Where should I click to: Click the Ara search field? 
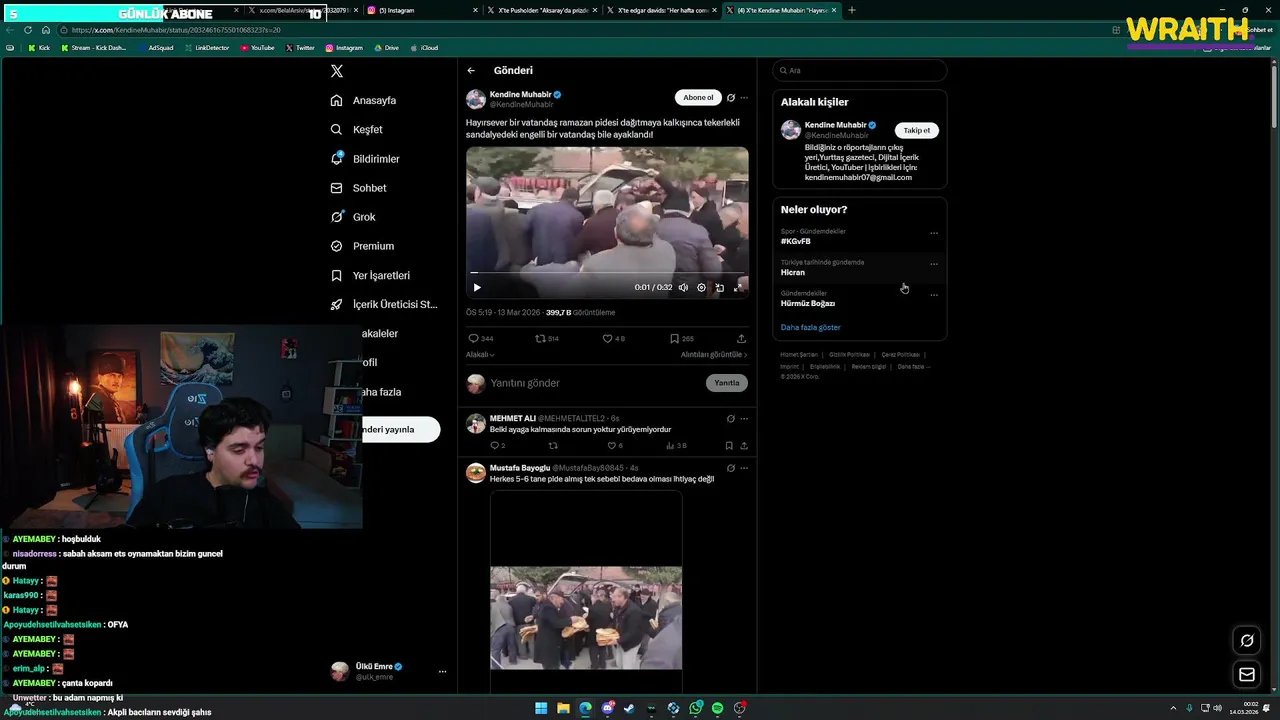click(x=860, y=71)
